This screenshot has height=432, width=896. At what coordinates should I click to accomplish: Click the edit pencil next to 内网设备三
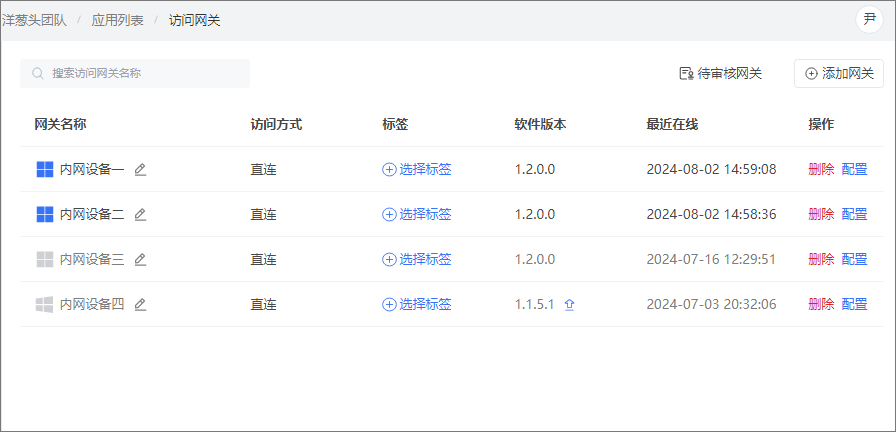tap(140, 259)
